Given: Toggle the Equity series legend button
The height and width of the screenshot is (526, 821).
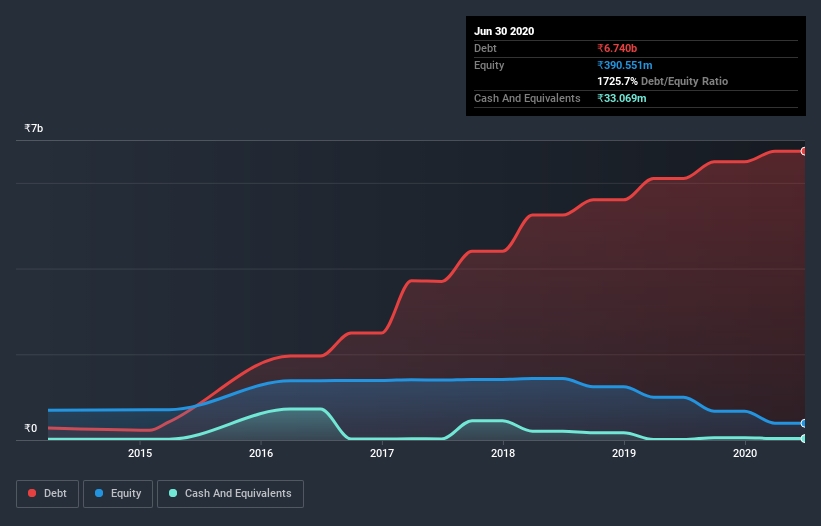Looking at the screenshot, I should coord(118,494).
